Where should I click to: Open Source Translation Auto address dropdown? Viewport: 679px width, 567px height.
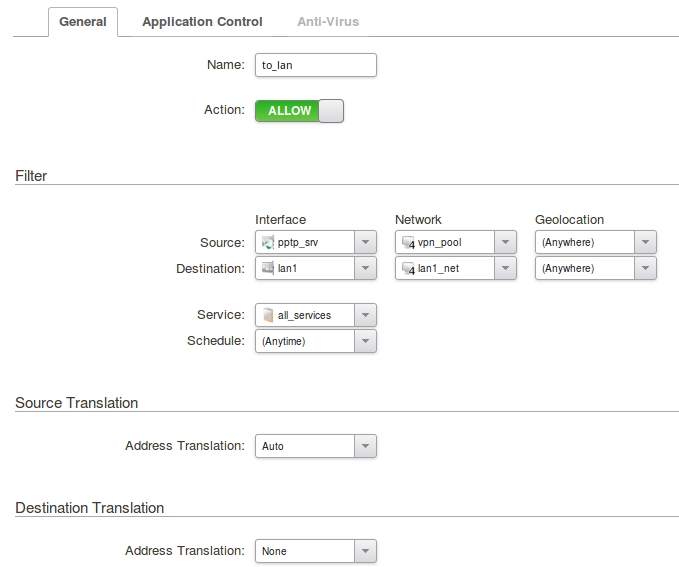pos(365,446)
